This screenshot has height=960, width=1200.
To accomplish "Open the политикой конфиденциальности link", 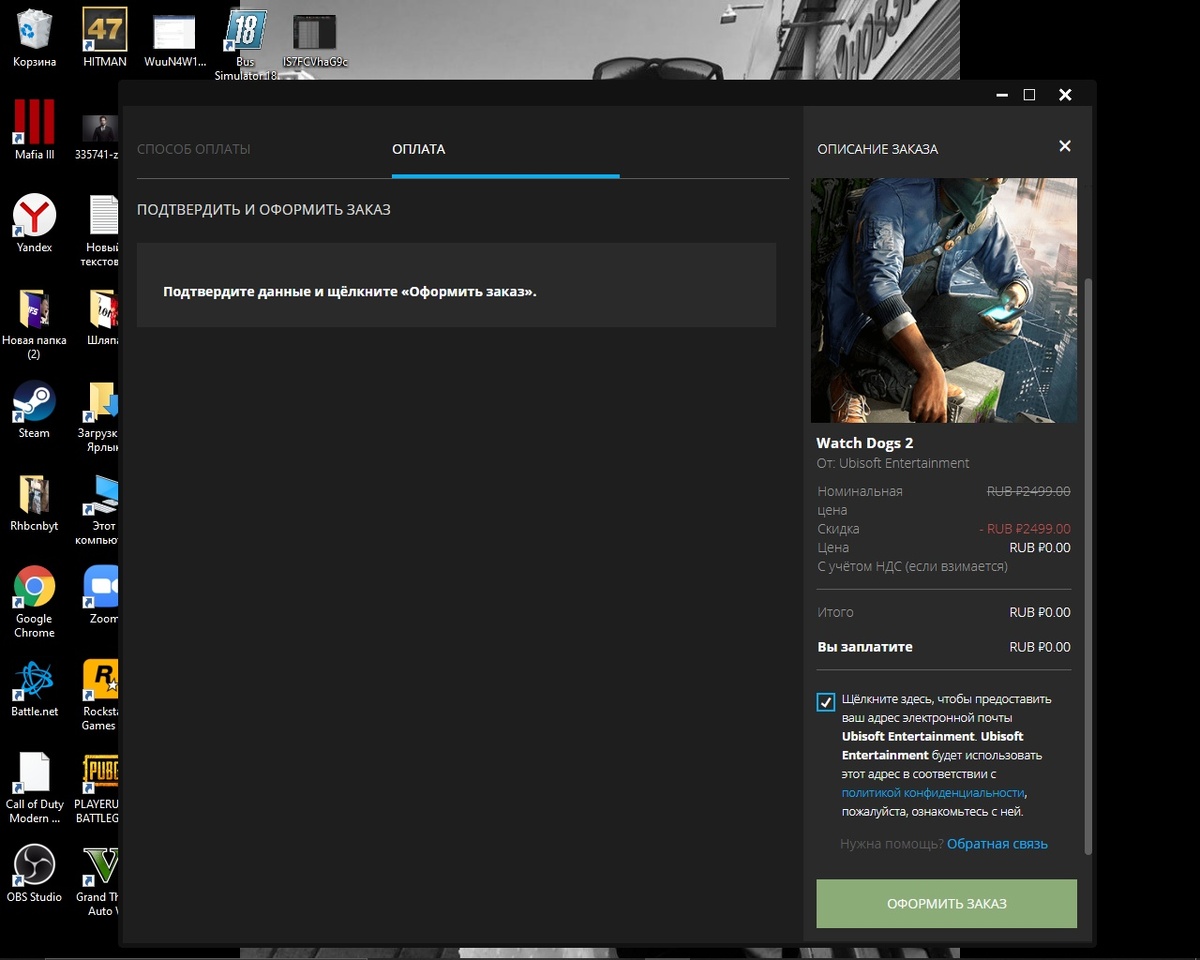I will point(933,793).
